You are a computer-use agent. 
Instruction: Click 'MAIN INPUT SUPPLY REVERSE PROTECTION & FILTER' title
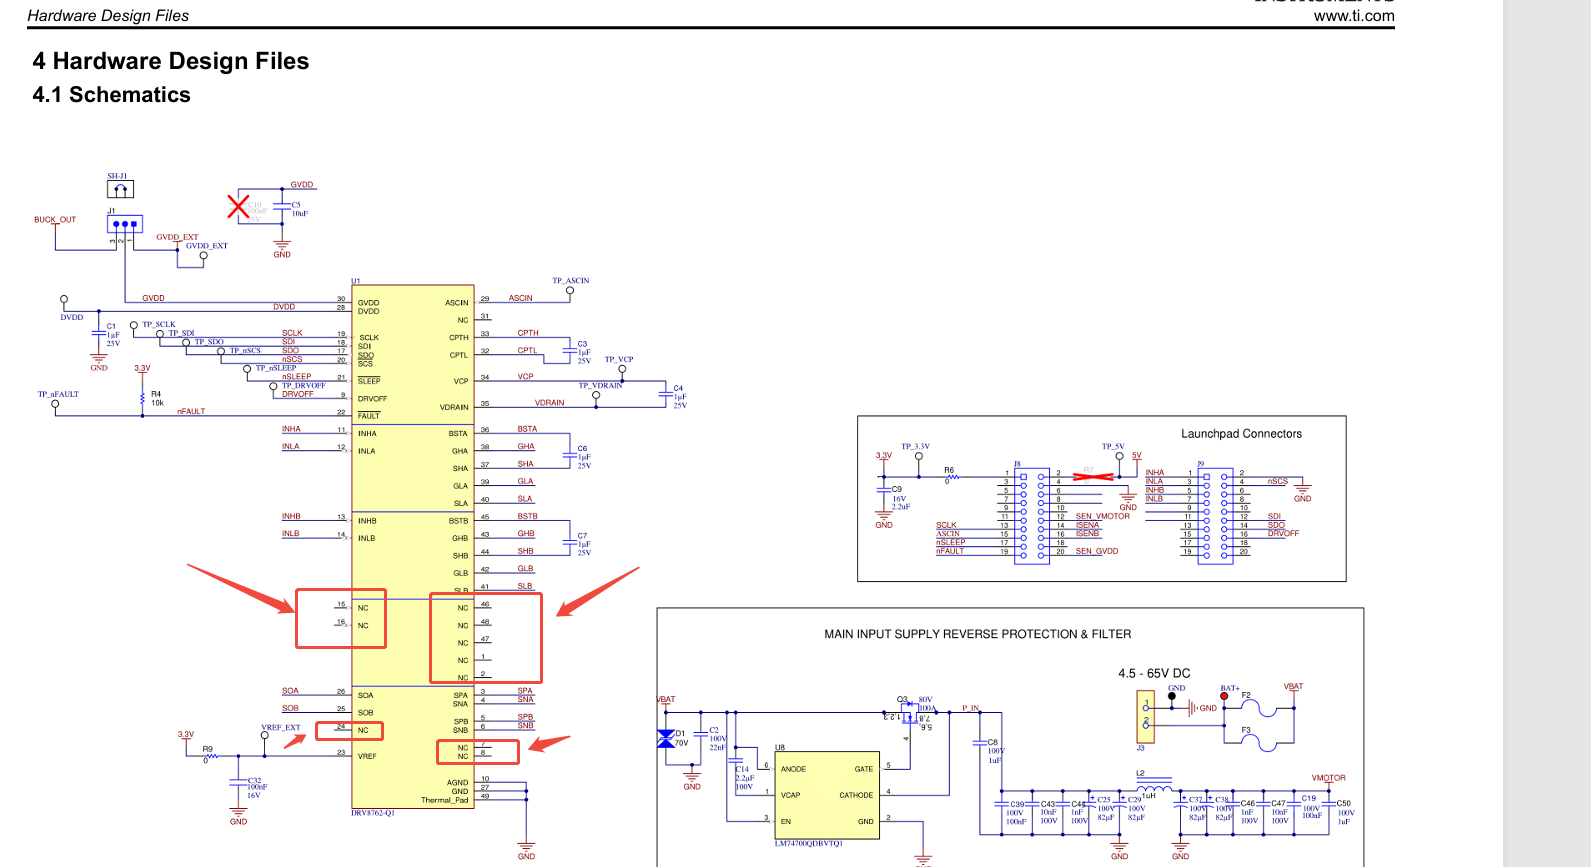(x=977, y=634)
